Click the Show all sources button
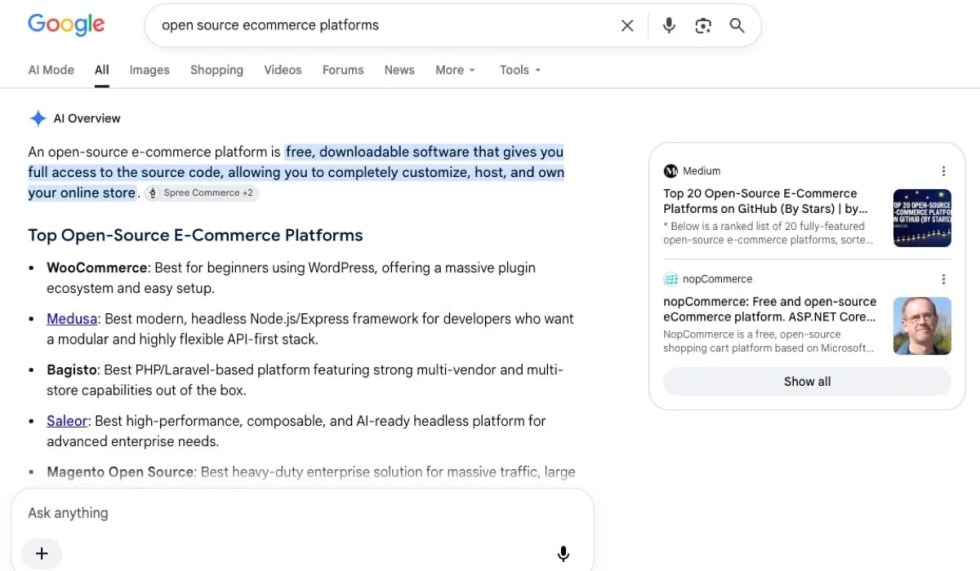Viewport: 980px width, 571px height. pos(807,382)
